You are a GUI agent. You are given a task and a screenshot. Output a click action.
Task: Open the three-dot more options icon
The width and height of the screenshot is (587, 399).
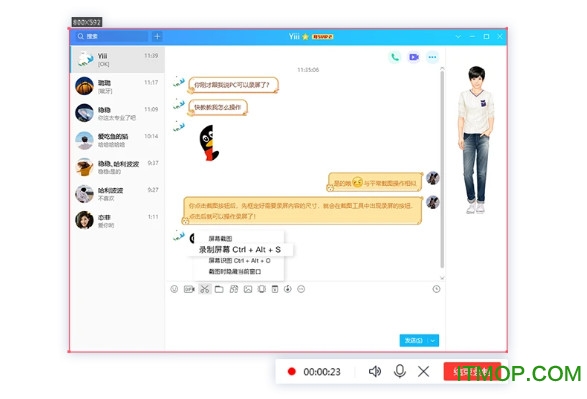(x=432, y=57)
